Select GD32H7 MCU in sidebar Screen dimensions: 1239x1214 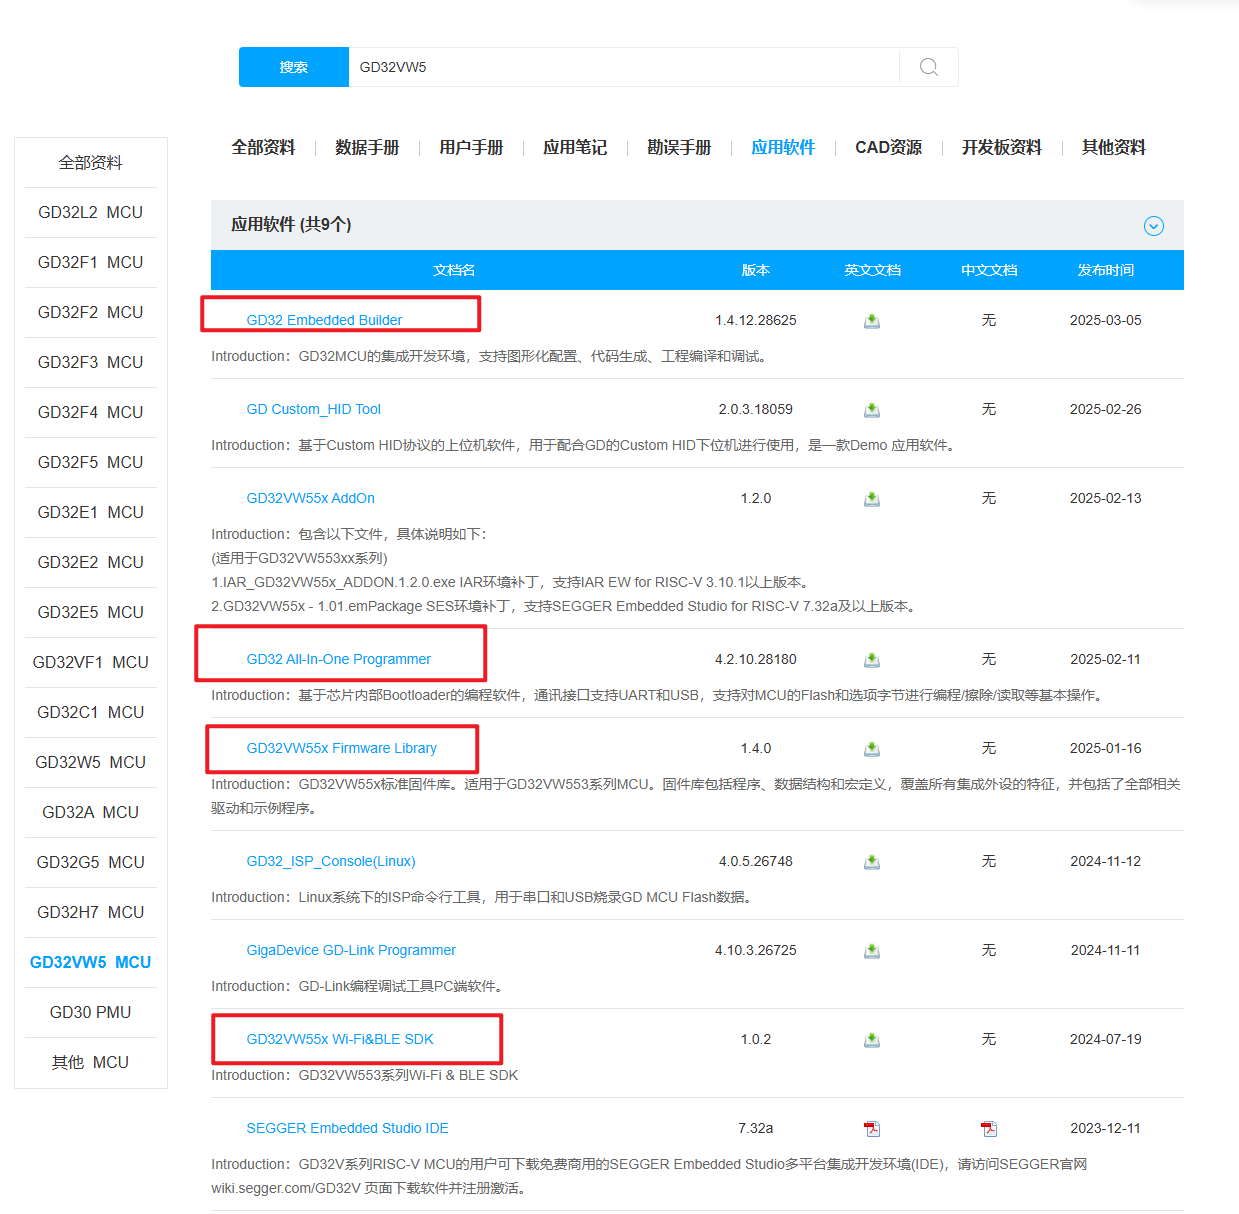click(x=91, y=912)
